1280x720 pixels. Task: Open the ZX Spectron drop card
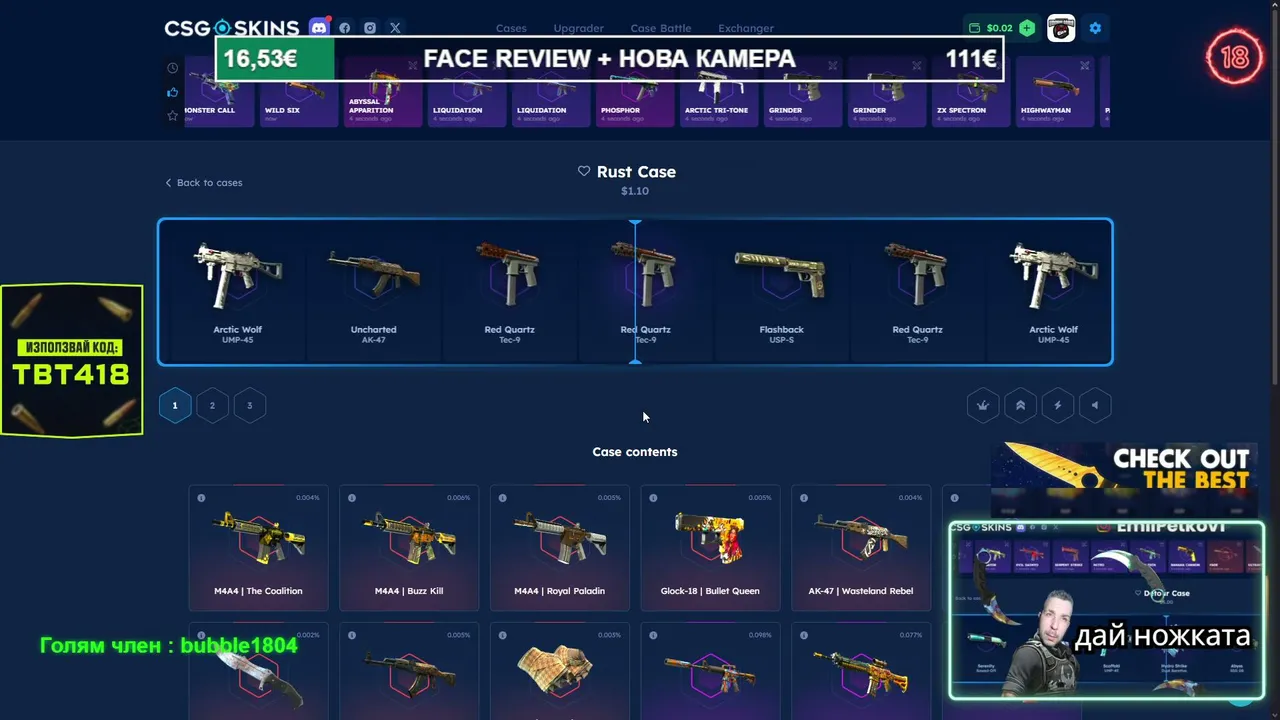972,92
